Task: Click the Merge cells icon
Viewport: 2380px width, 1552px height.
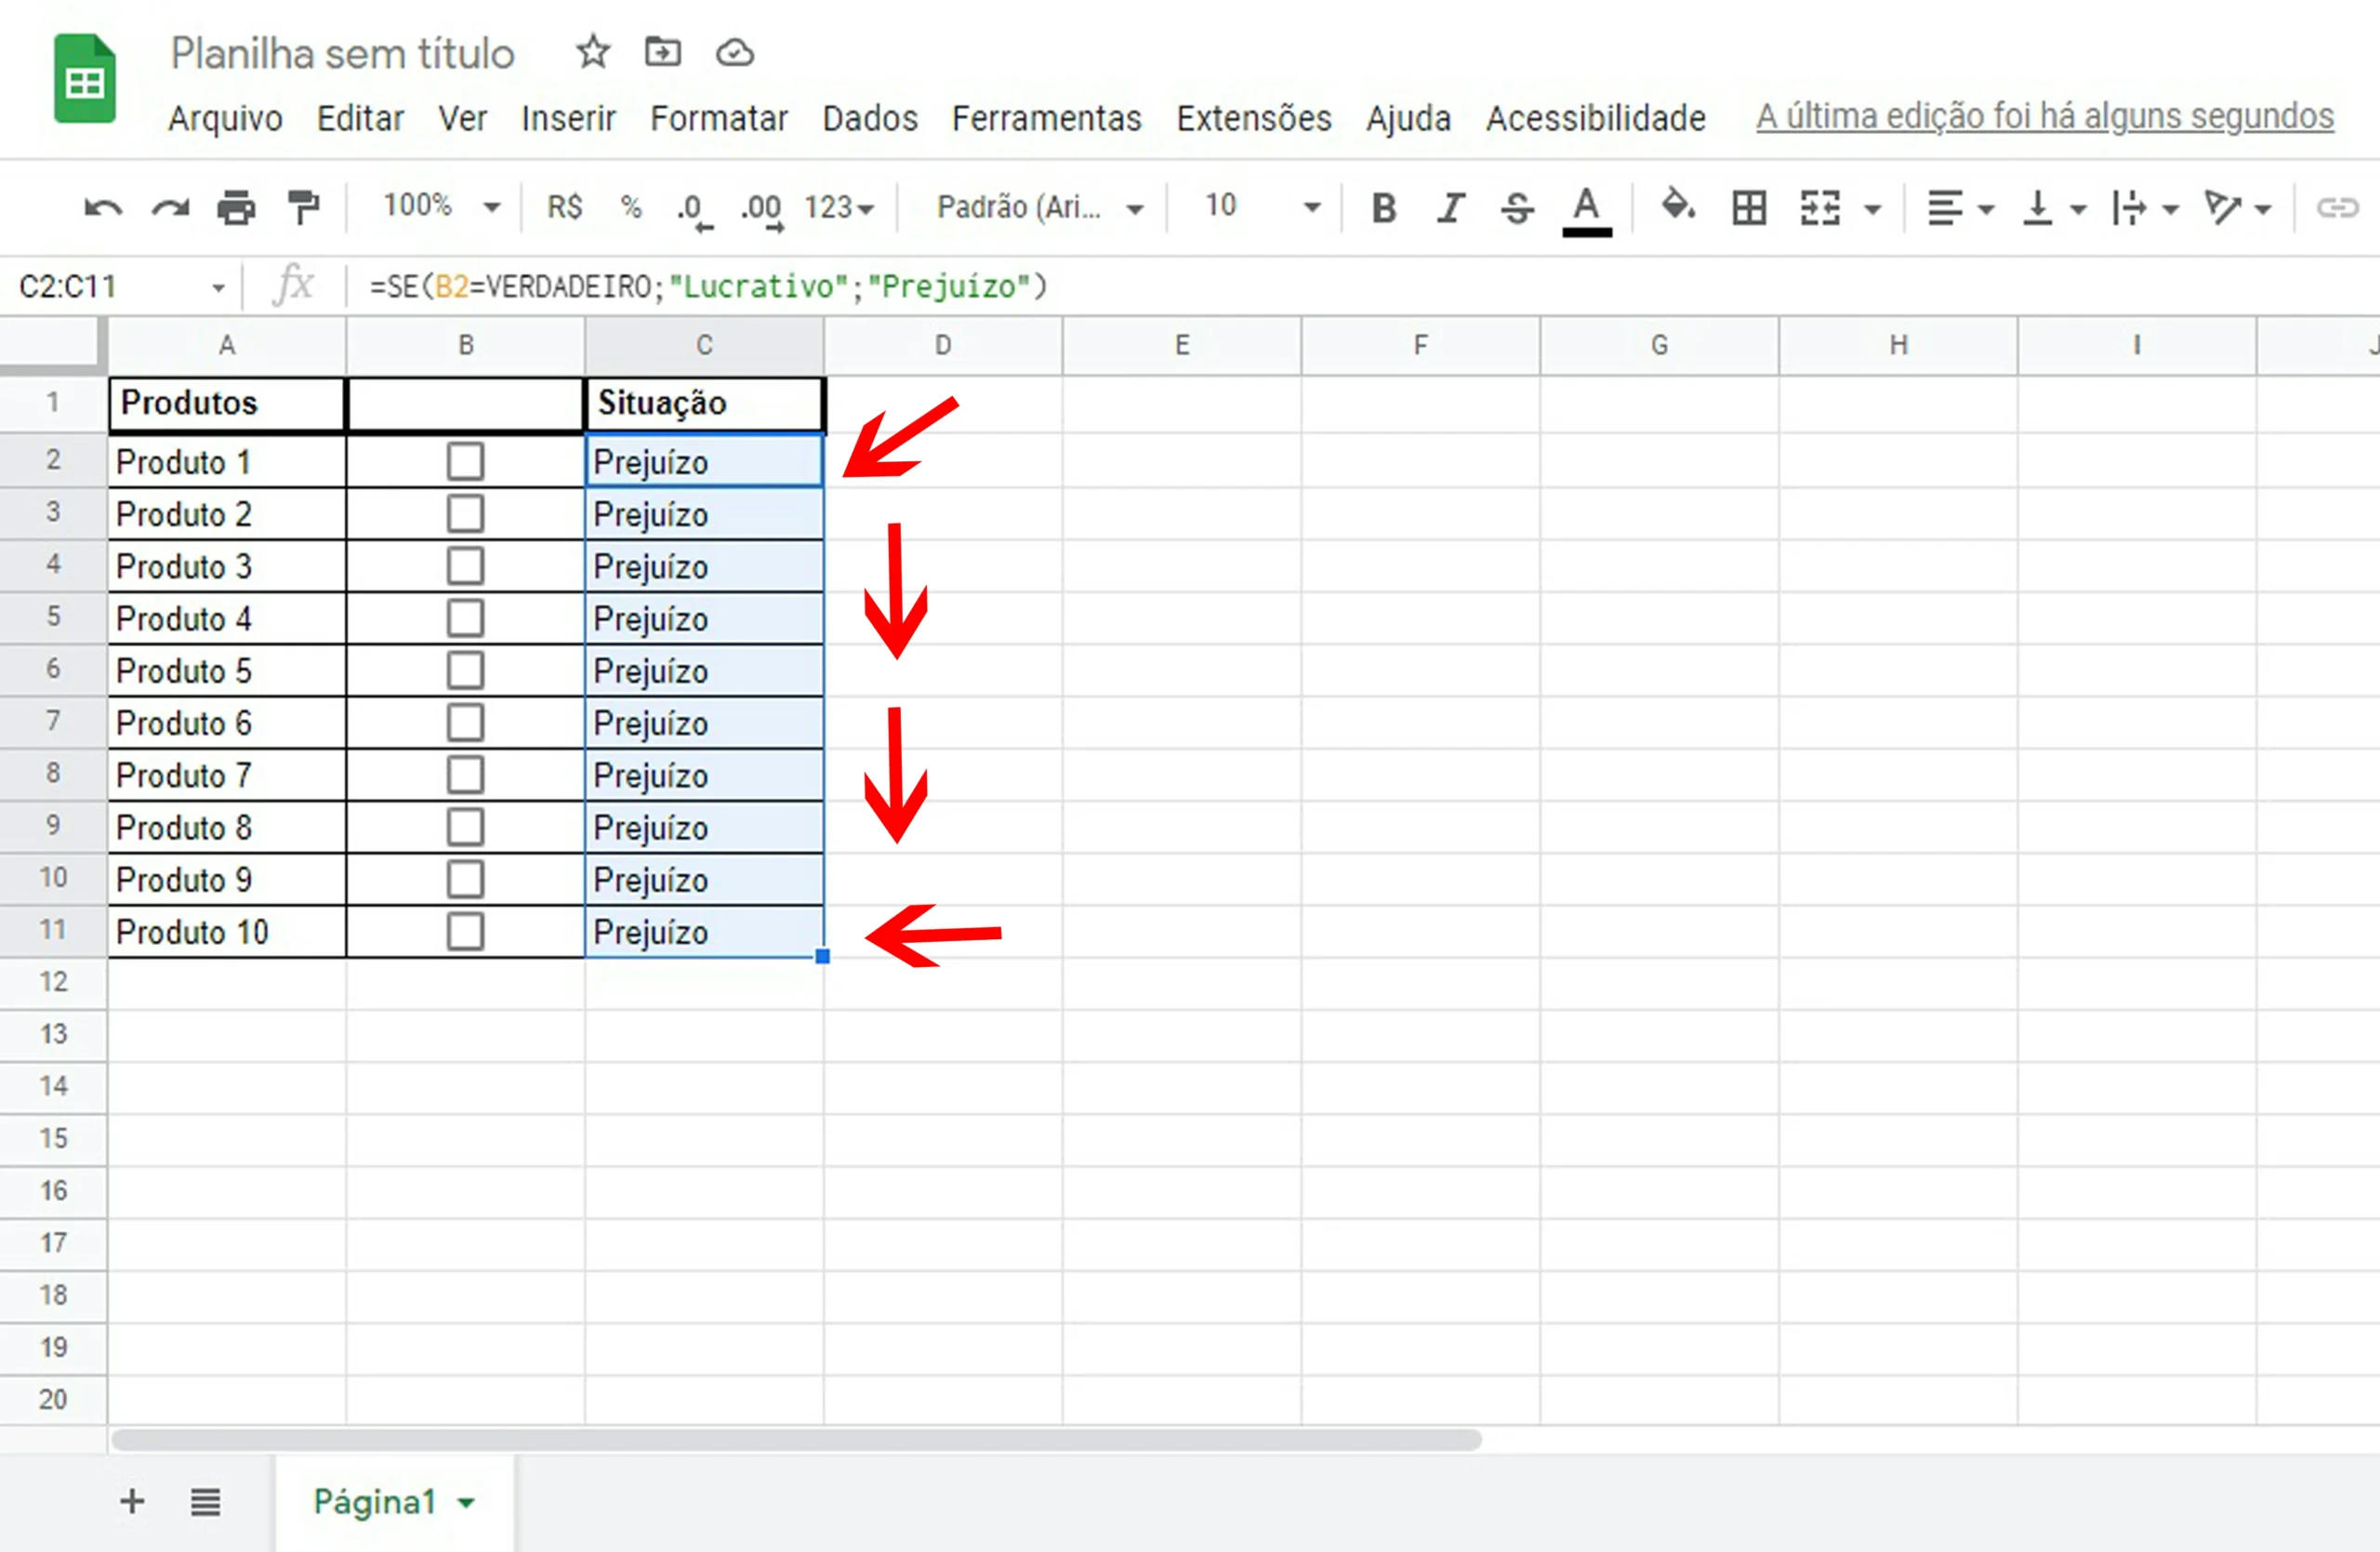Action: [1819, 208]
